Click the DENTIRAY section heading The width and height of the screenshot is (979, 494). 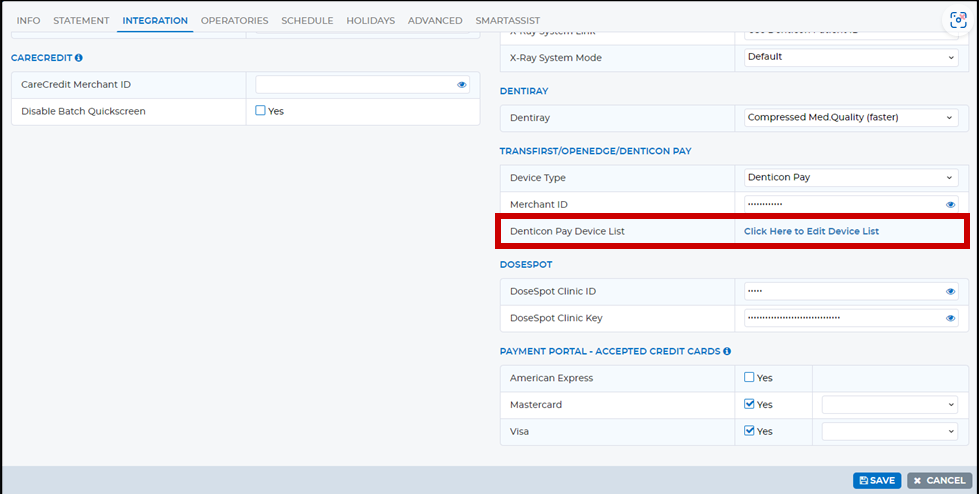pos(524,91)
